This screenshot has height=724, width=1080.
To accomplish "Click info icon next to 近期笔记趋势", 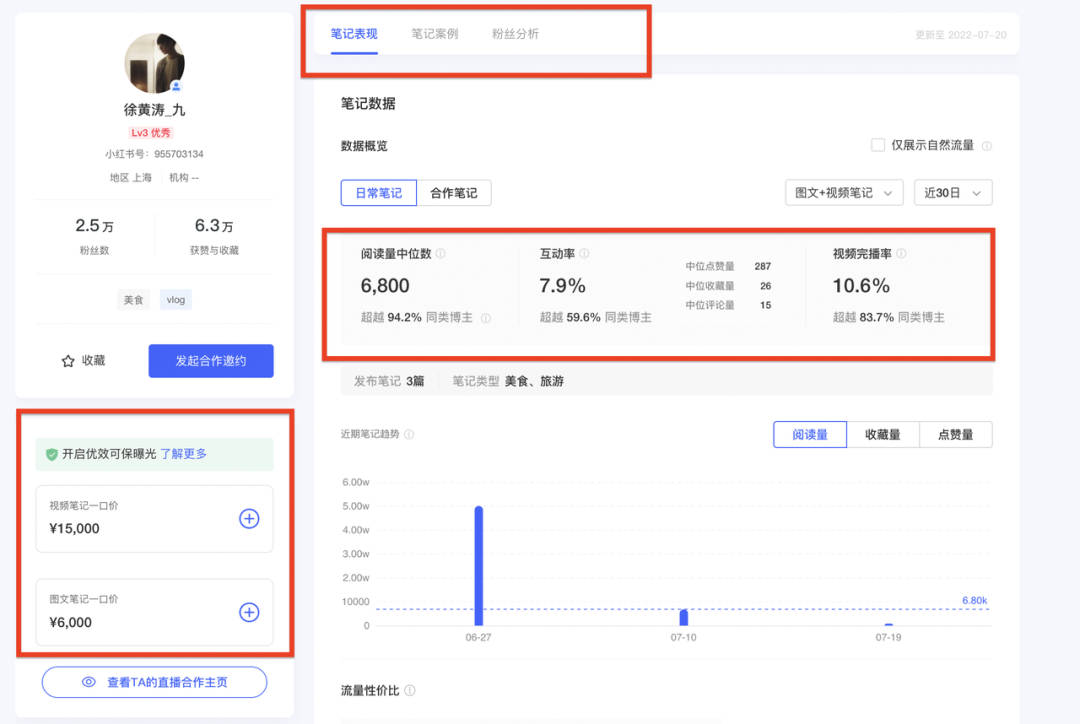I will click(409, 435).
